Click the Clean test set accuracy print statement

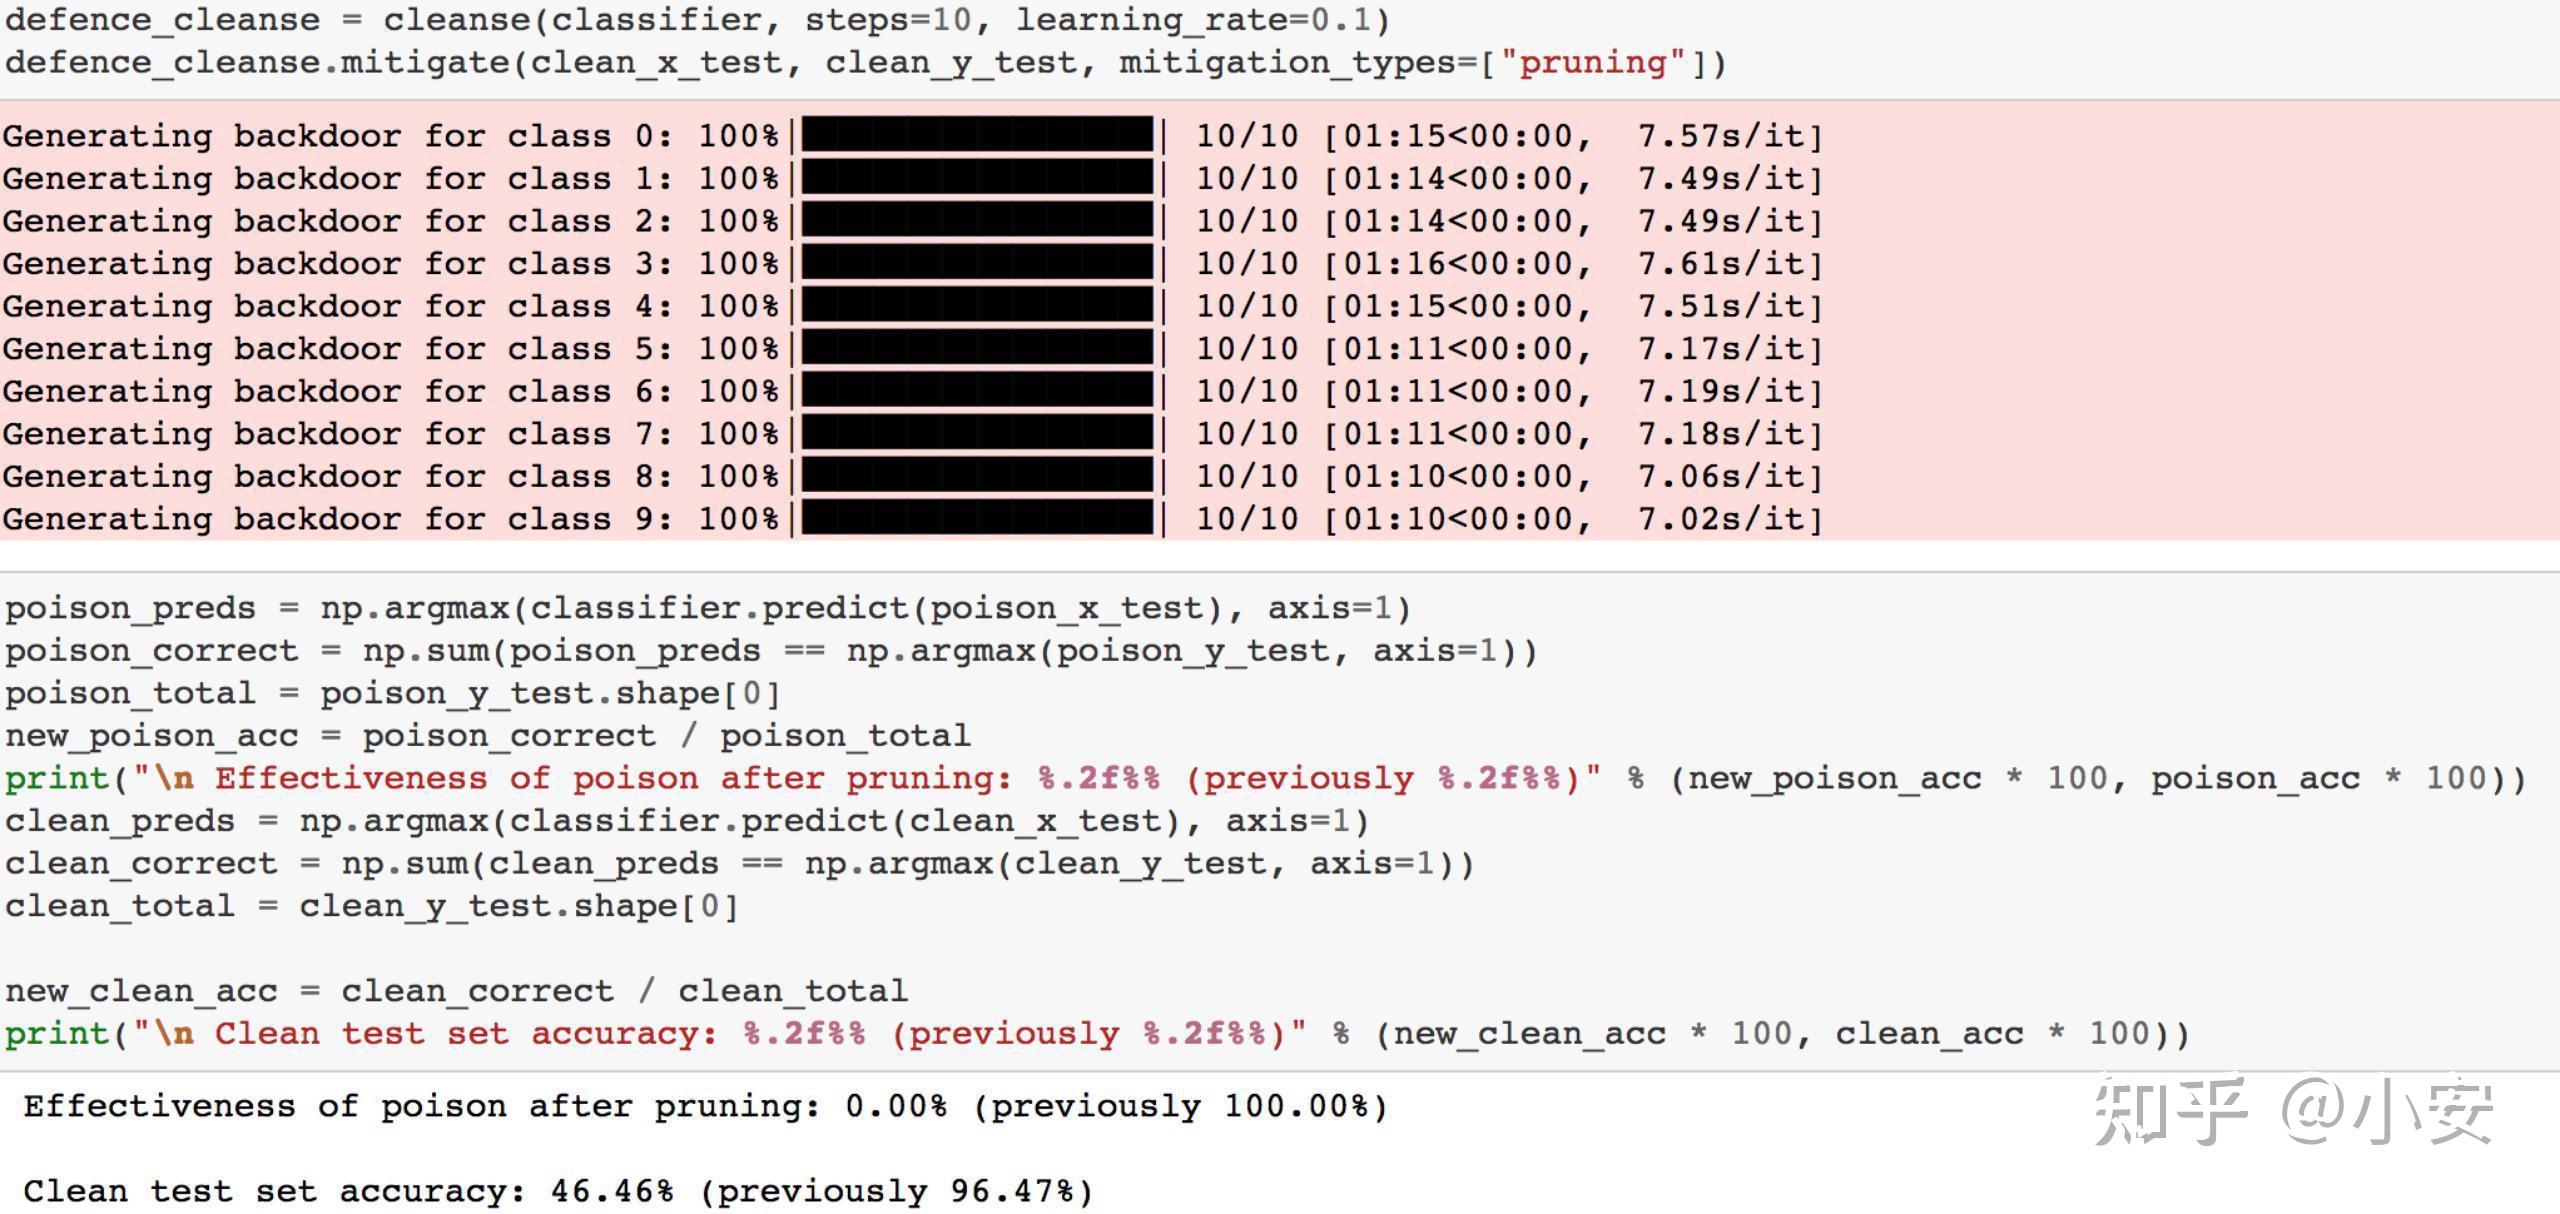click(1096, 1033)
